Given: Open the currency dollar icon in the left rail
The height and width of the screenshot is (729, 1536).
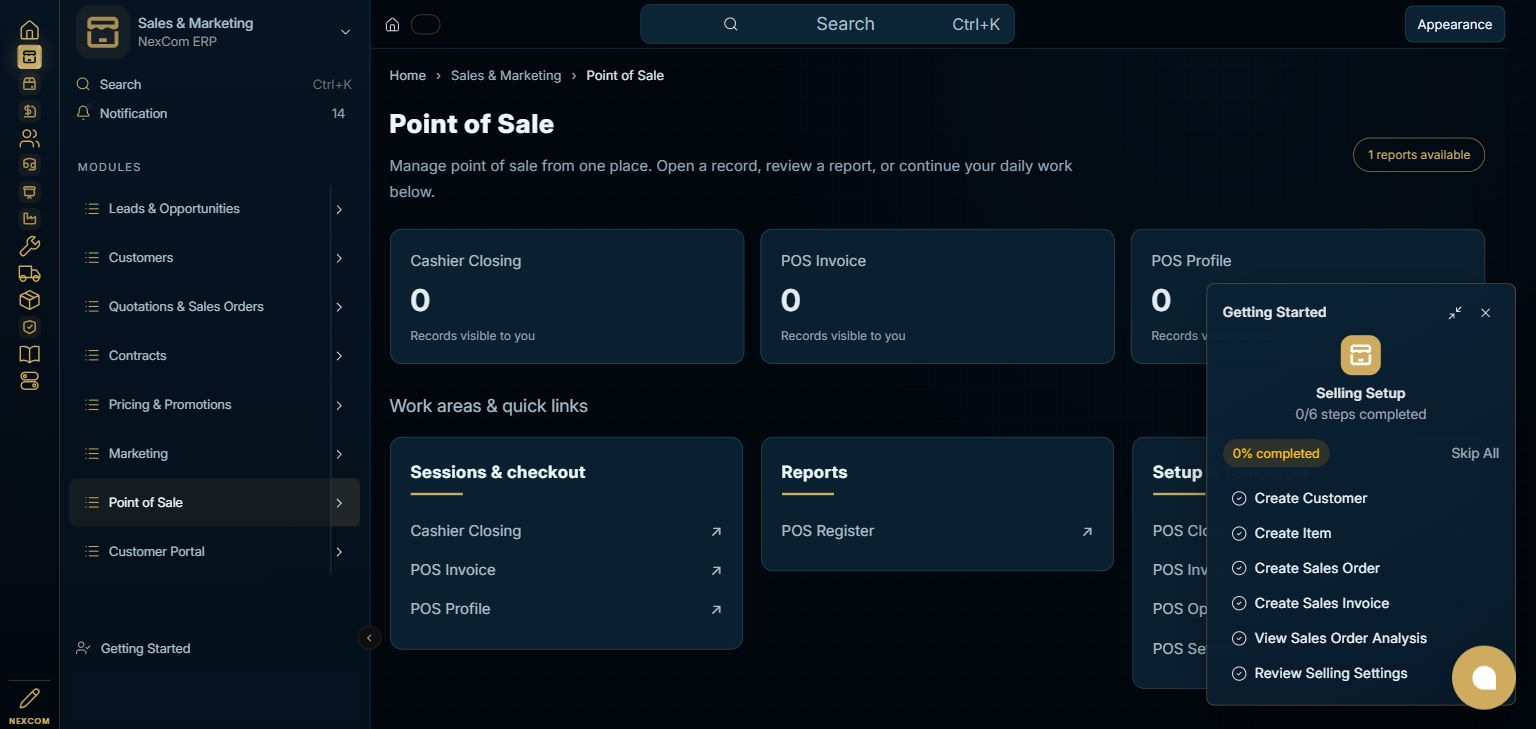Looking at the screenshot, I should pyautogui.click(x=30, y=111).
